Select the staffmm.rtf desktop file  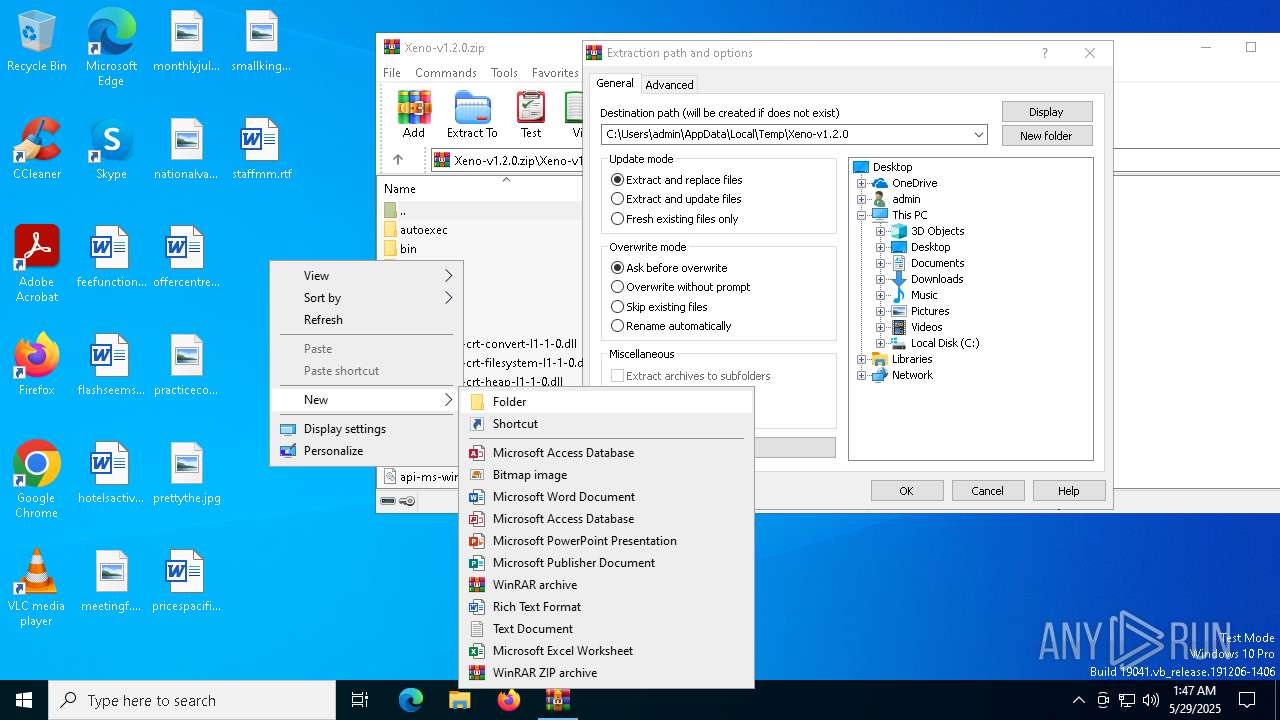[261, 149]
